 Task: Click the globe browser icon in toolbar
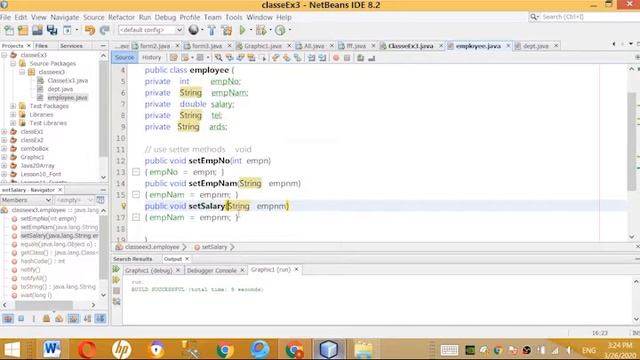[x=194, y=30]
